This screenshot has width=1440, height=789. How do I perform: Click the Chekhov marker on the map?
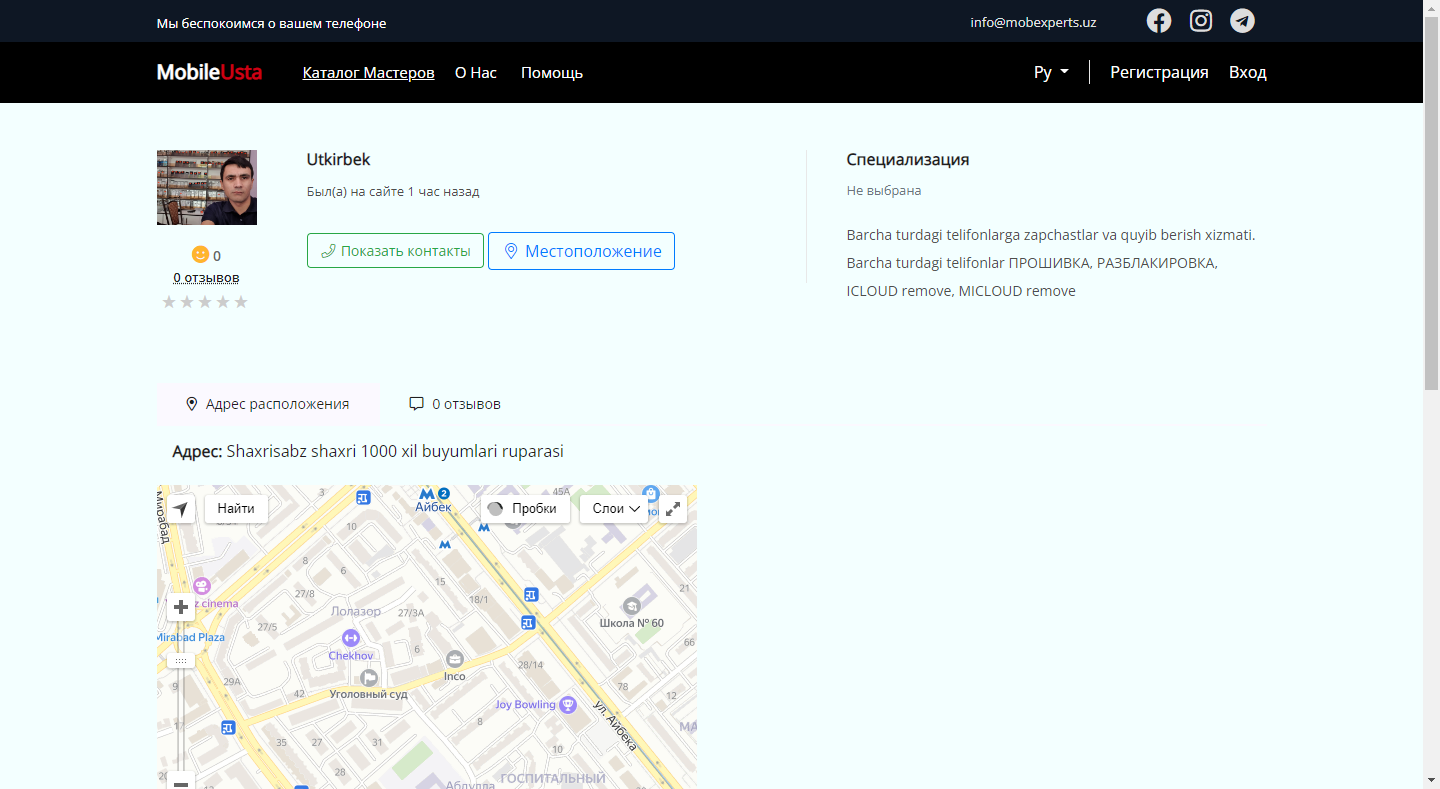click(x=350, y=638)
